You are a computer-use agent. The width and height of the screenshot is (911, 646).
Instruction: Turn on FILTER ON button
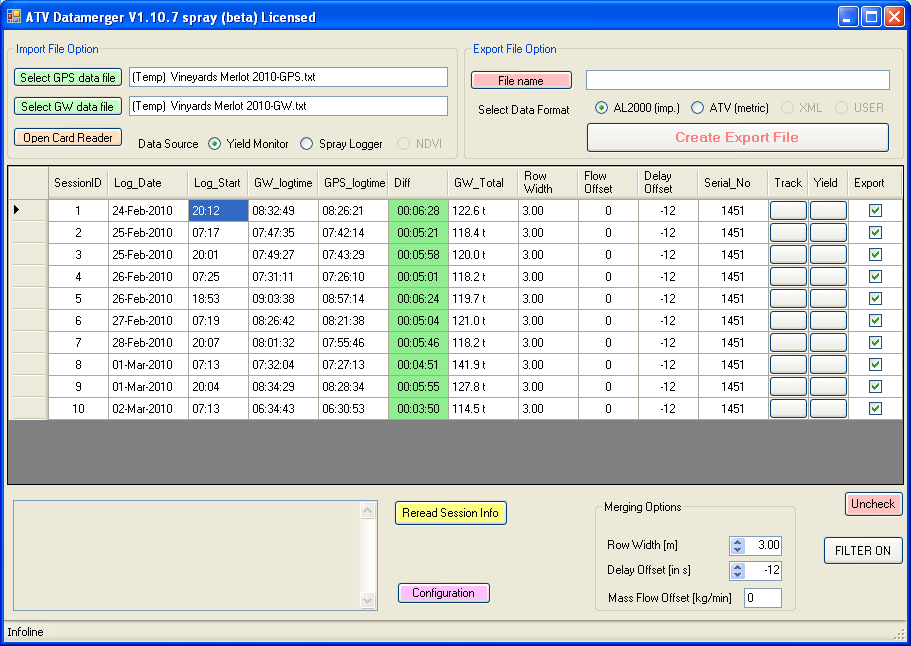click(862, 551)
